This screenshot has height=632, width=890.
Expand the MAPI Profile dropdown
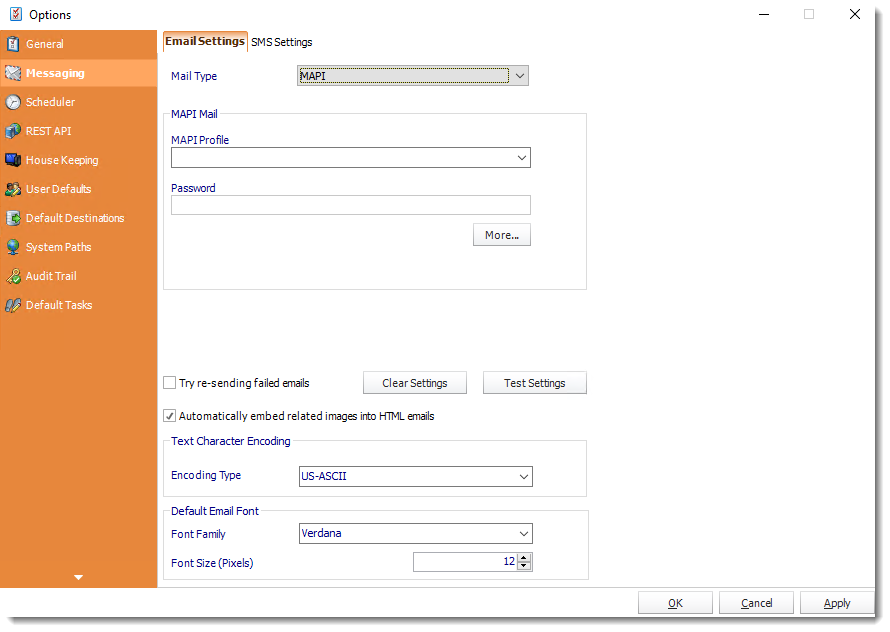click(x=522, y=158)
